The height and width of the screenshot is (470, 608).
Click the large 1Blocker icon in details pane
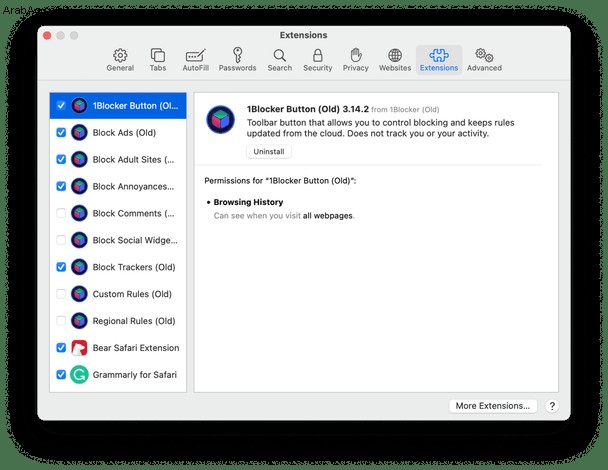221,120
